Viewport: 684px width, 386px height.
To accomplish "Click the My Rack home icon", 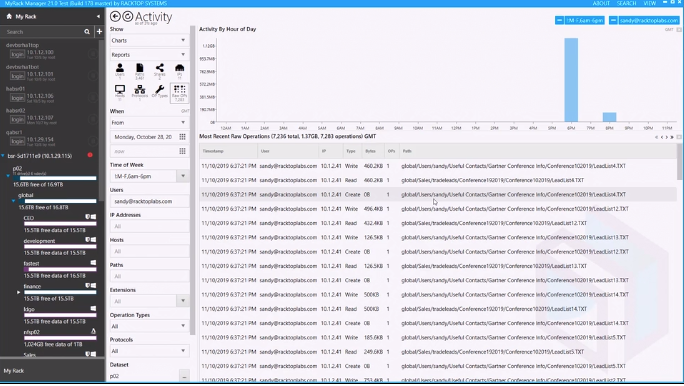I will [9, 16].
